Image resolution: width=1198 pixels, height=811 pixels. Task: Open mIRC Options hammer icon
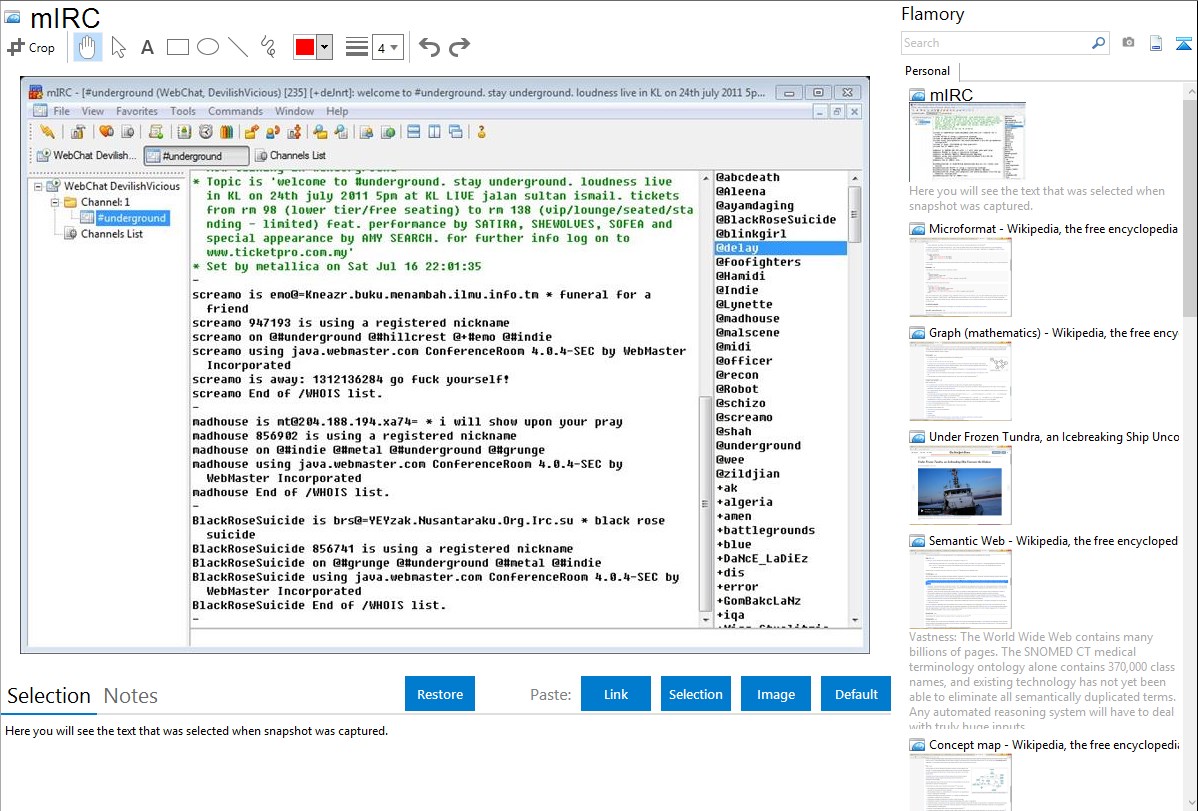pyautogui.click(x=78, y=132)
